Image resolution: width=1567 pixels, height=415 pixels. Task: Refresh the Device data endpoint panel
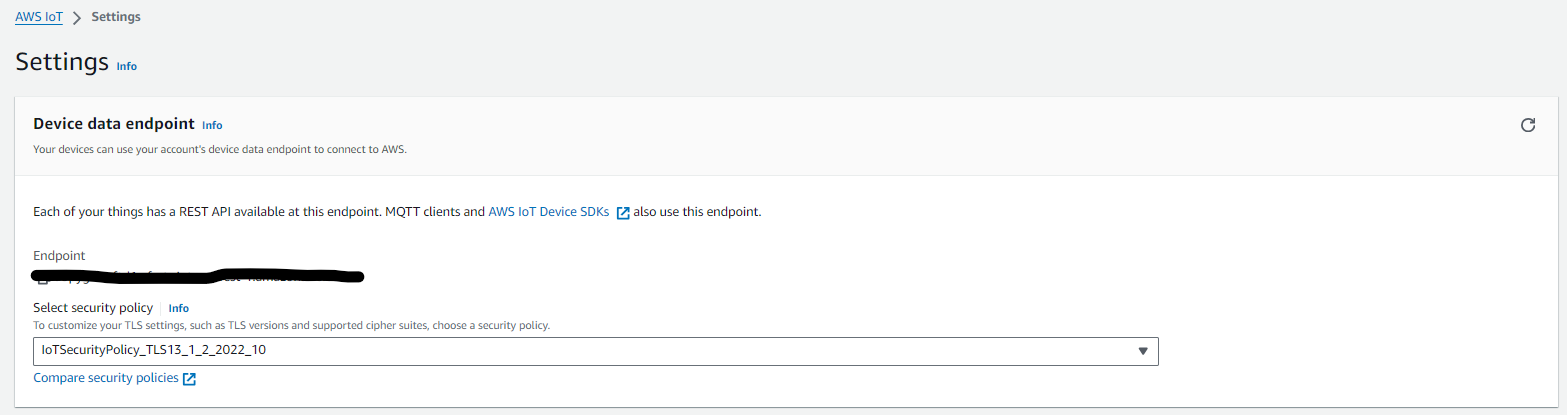(1527, 125)
